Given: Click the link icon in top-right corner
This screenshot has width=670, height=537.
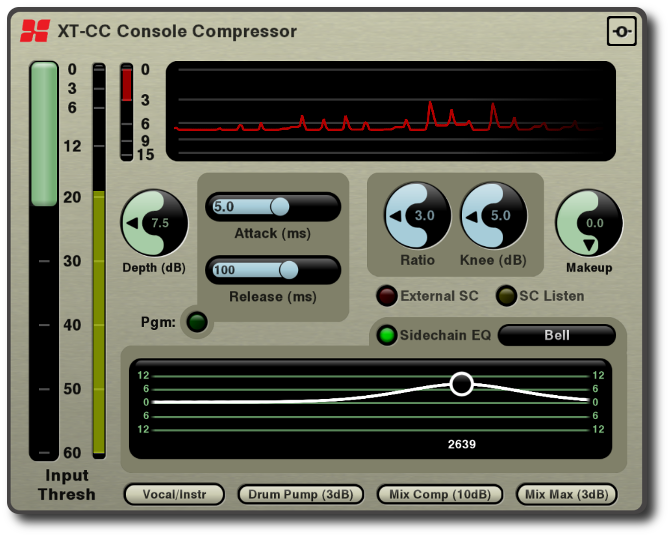Looking at the screenshot, I should (x=622, y=31).
